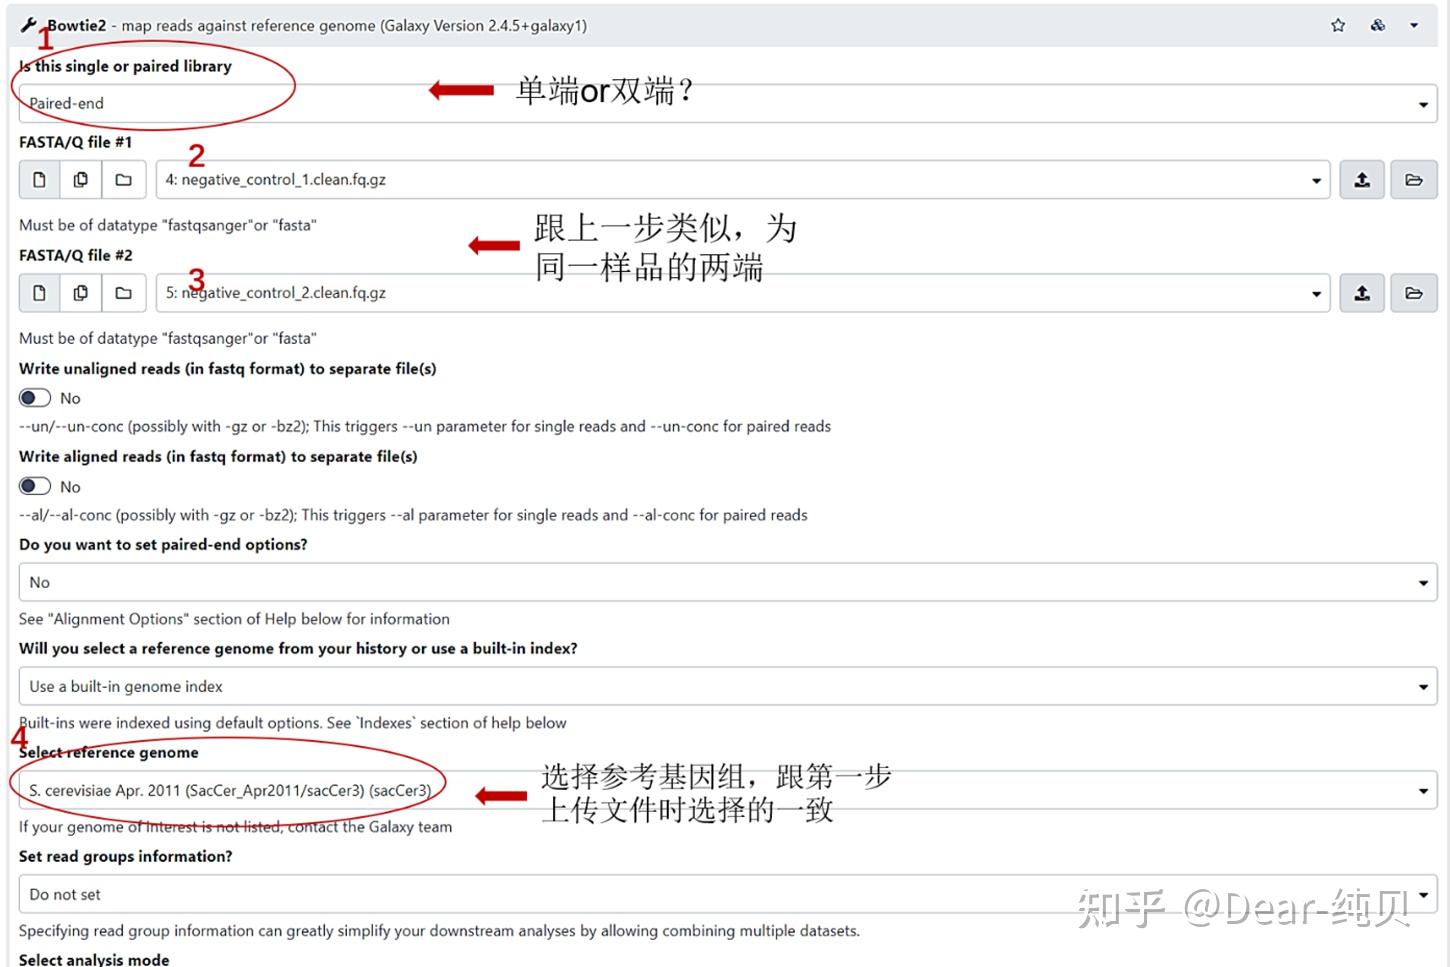Browse datasets folder icon for FASTA/Q file #2
Screen dimensions: 1450x967
pos(1414,293)
